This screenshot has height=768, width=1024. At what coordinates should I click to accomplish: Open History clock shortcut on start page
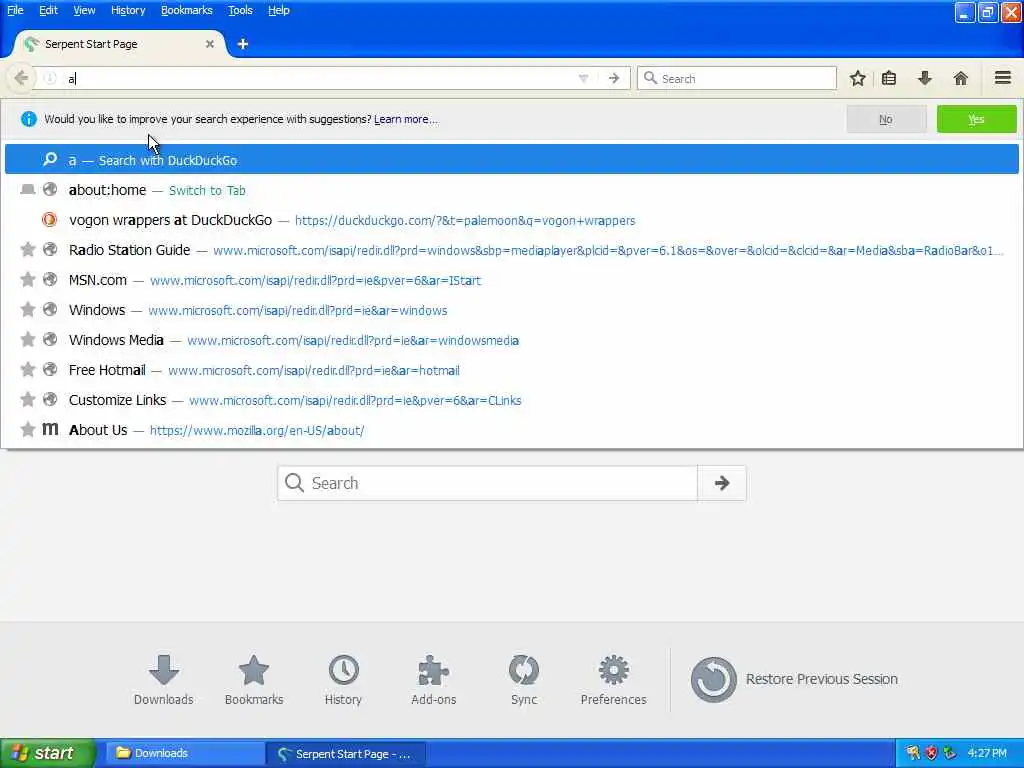[344, 680]
